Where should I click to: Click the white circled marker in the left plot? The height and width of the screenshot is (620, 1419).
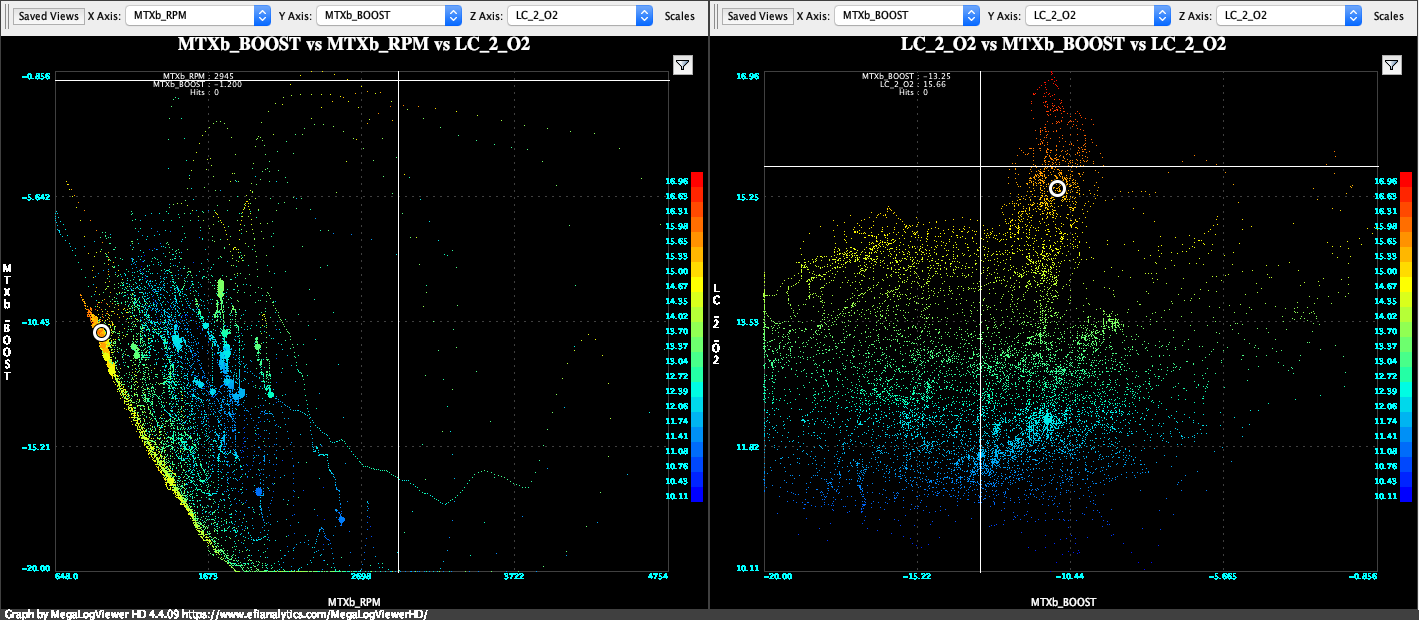point(101,332)
